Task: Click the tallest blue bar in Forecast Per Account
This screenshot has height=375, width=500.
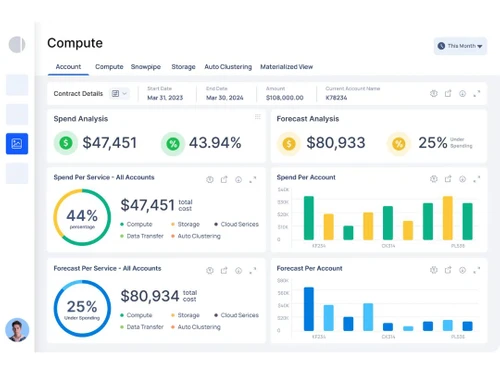Action: [x=309, y=309]
